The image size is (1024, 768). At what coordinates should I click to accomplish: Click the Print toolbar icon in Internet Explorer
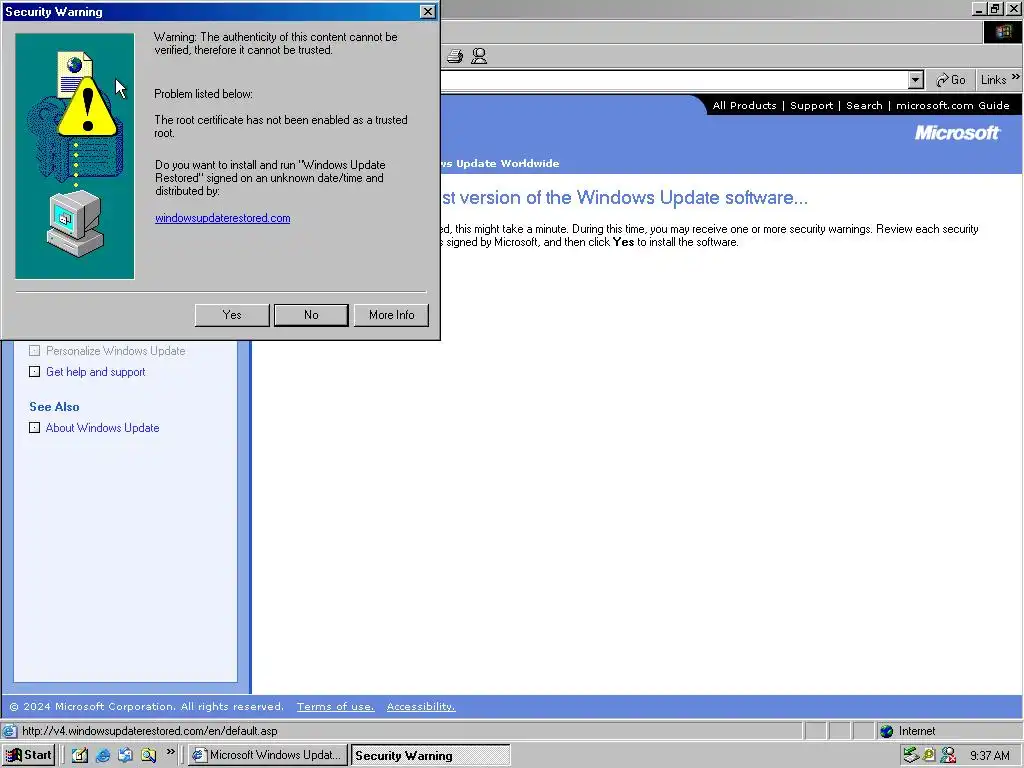[x=455, y=56]
